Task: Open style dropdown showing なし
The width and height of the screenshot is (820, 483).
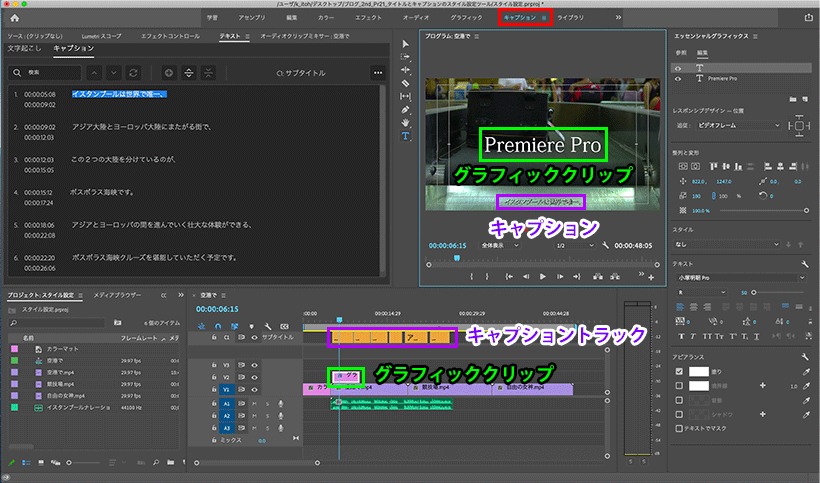Action: (727, 244)
